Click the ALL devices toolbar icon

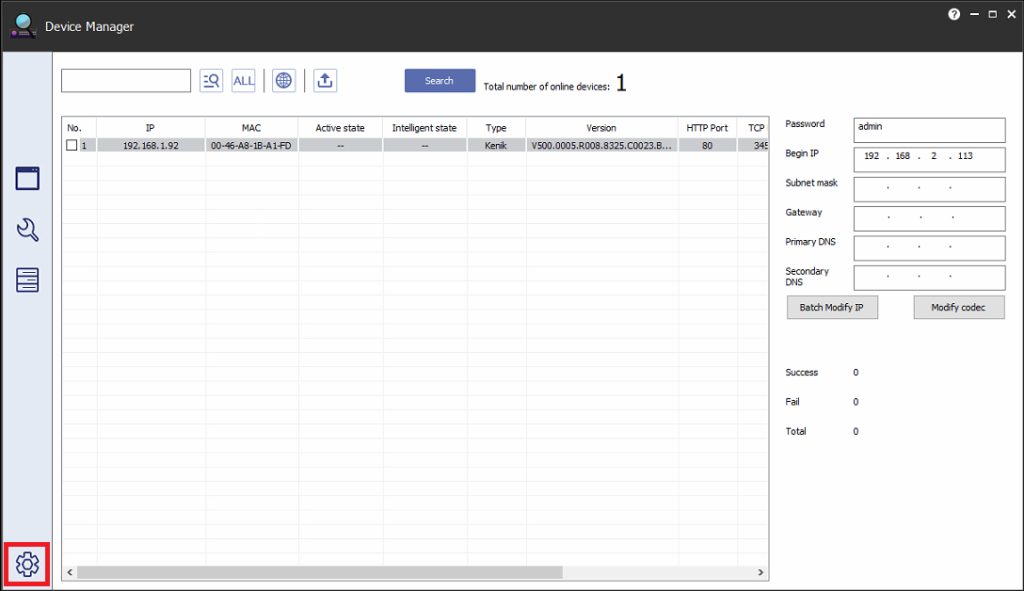[x=243, y=81]
